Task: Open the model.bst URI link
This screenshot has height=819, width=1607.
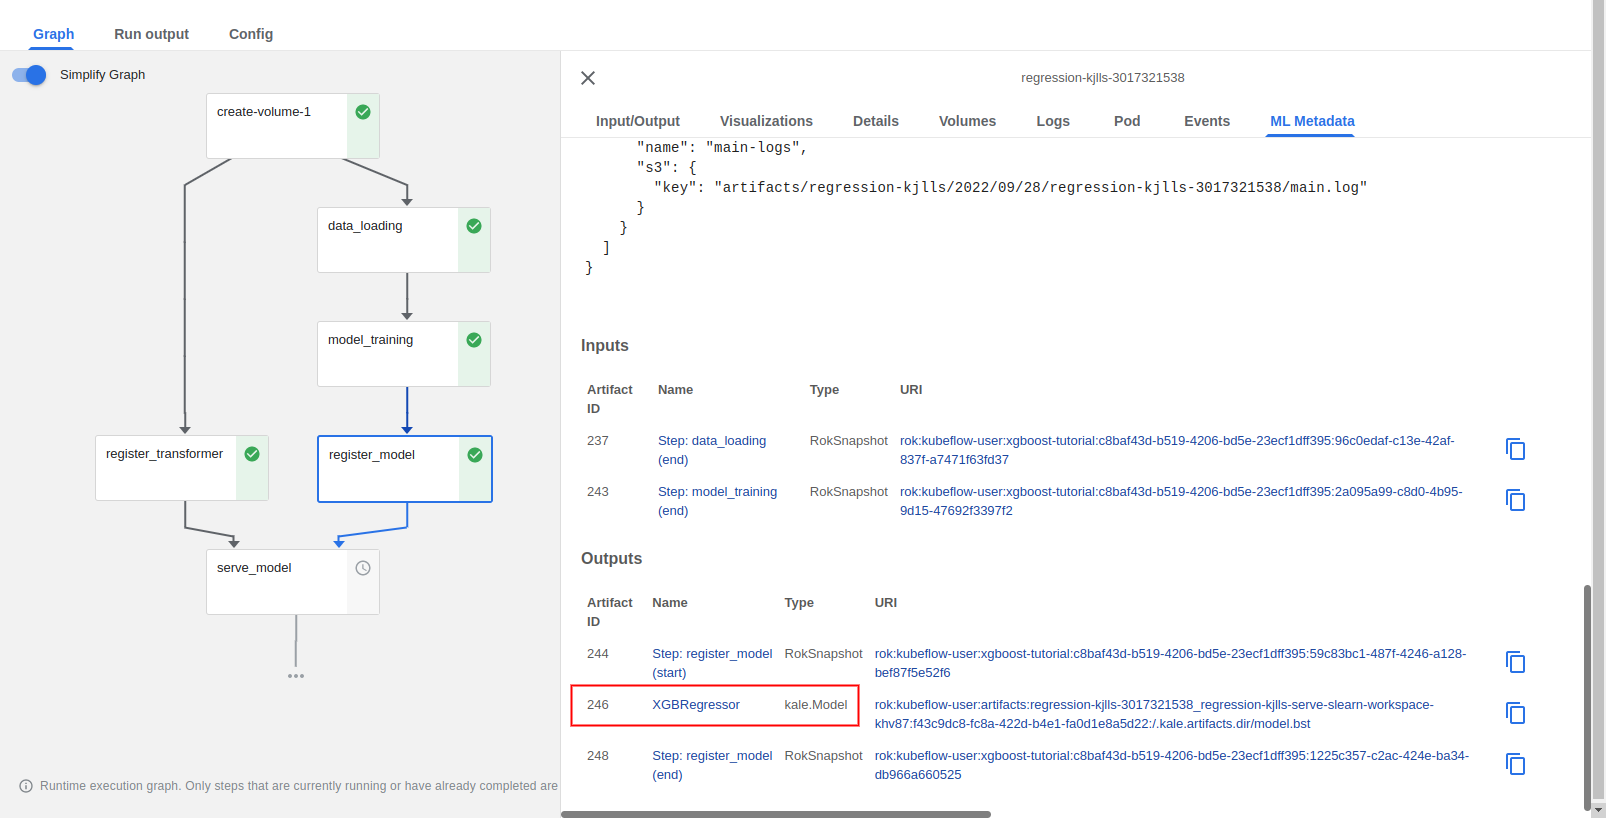Action: tap(1154, 714)
